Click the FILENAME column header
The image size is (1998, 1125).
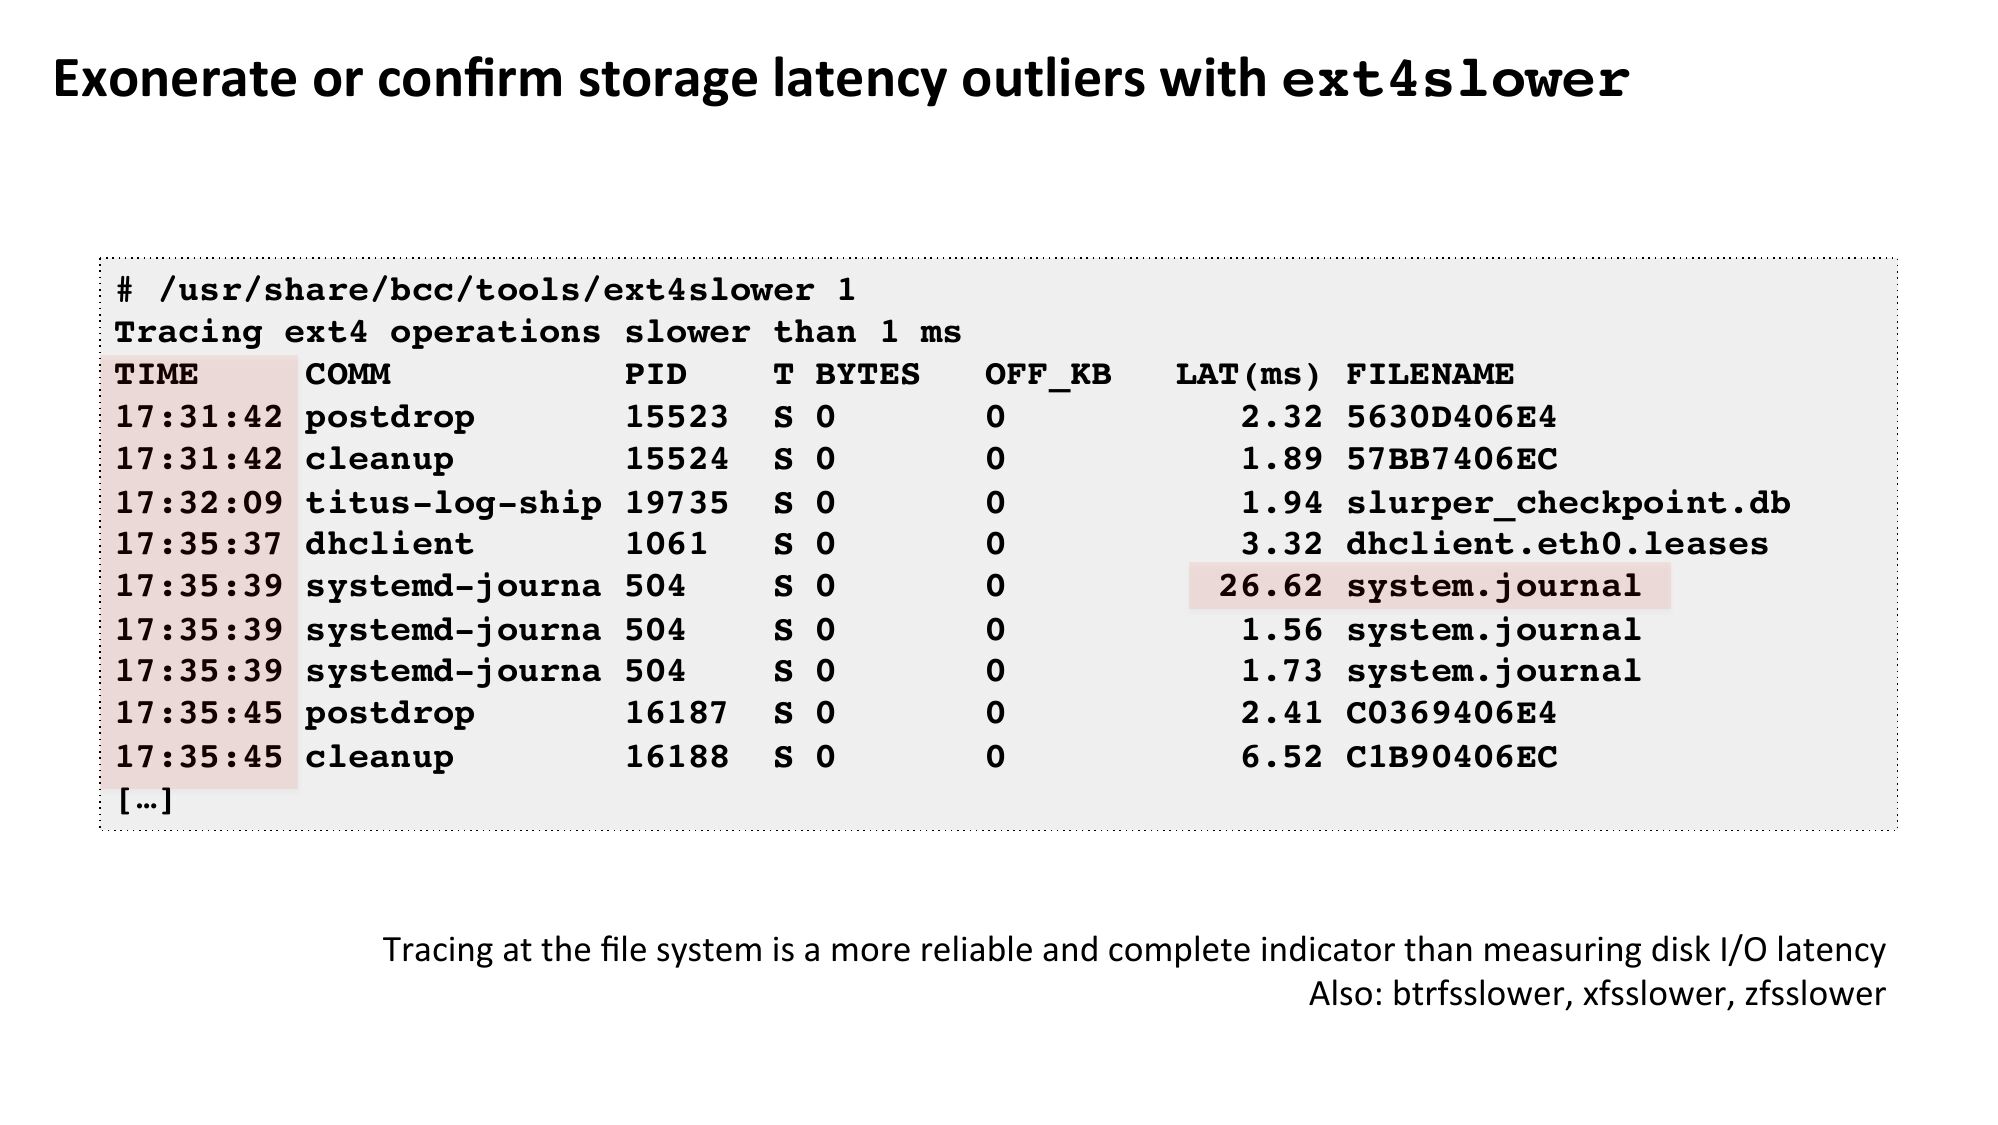[1430, 374]
